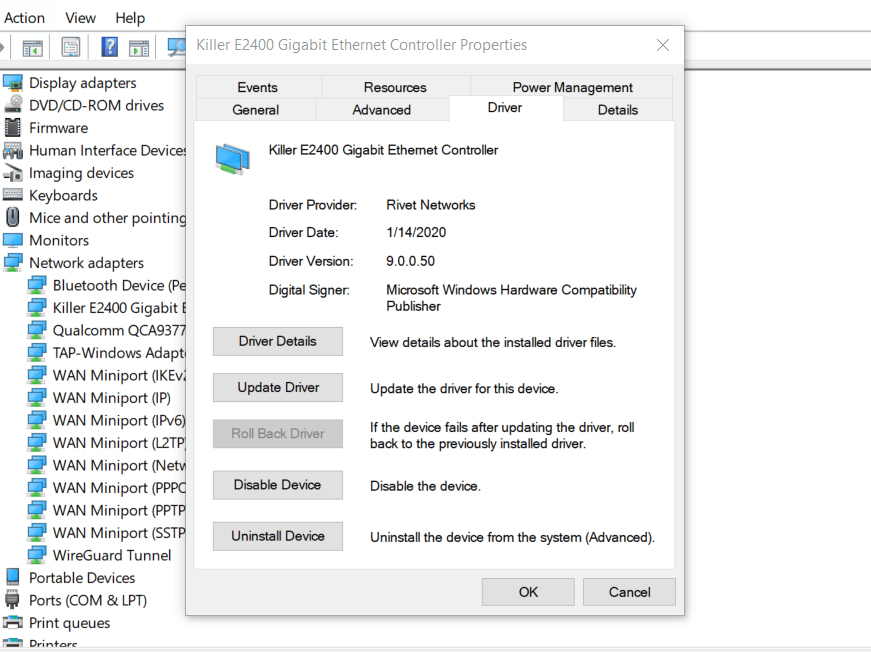Switch to the Resources tab

point(396,87)
